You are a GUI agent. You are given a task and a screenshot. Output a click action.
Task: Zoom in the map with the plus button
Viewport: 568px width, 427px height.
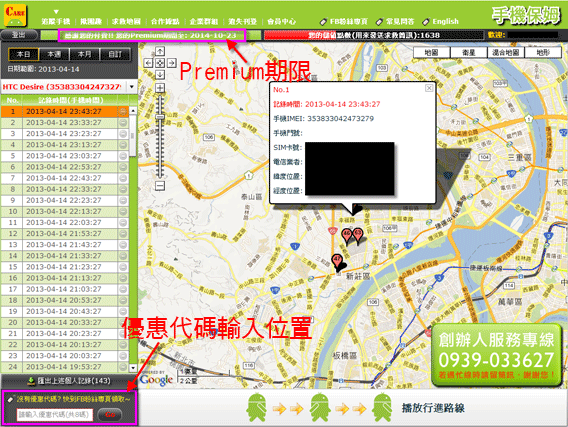(160, 88)
